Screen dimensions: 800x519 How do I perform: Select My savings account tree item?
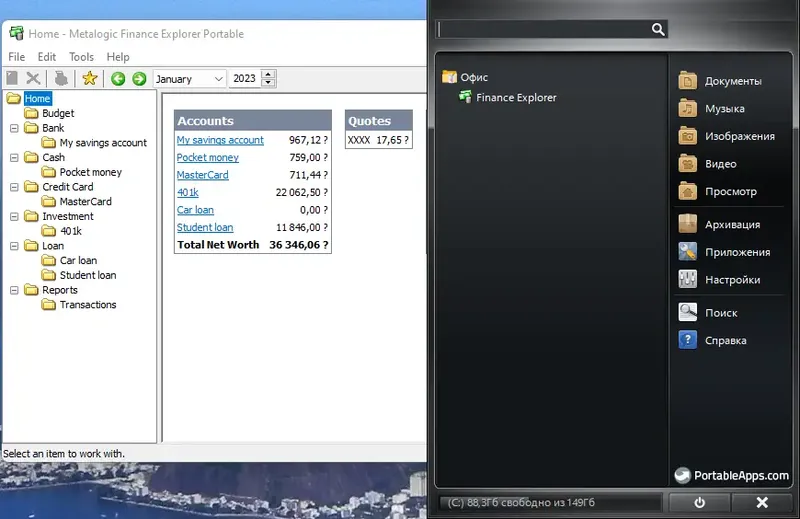click(x=103, y=143)
